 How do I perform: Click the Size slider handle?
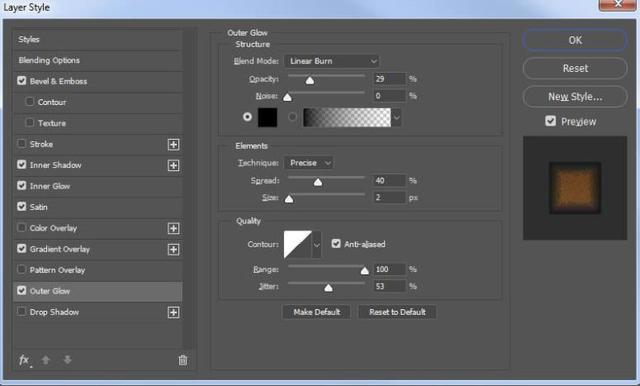[289, 199]
